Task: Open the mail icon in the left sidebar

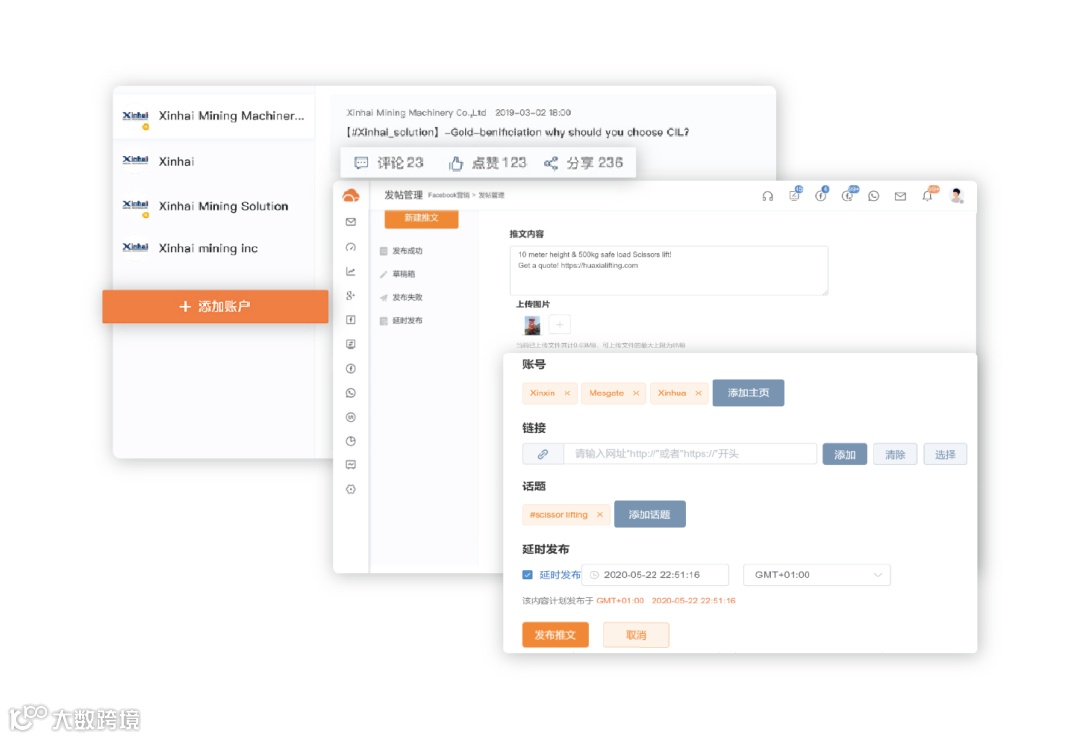Action: (x=351, y=222)
